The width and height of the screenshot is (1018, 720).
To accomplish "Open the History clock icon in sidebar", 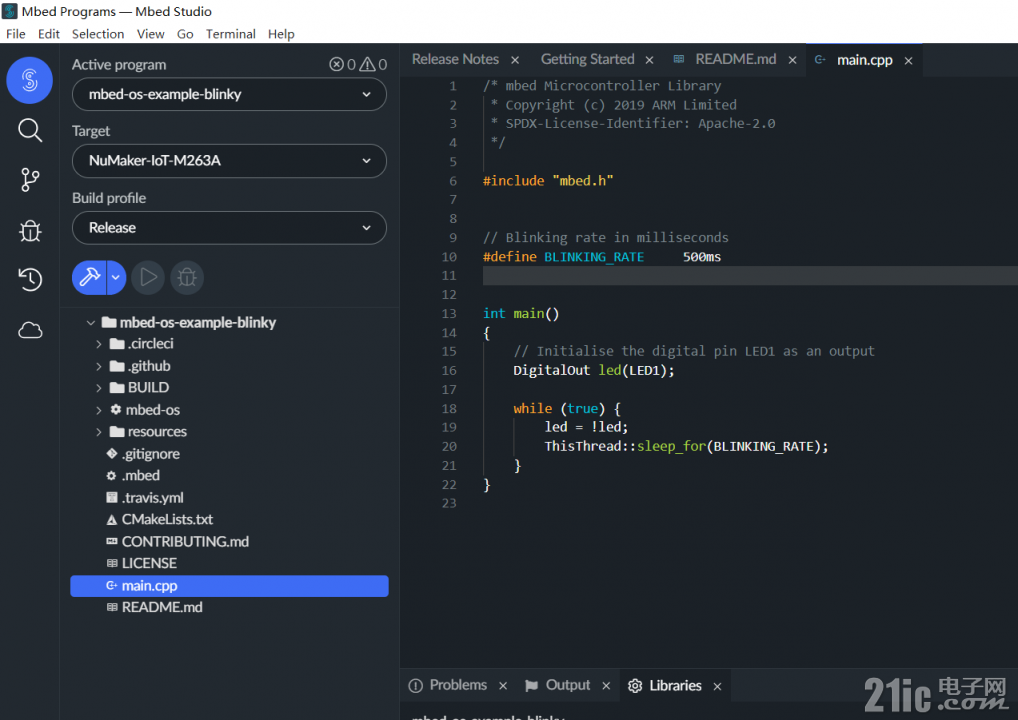I will (30, 280).
